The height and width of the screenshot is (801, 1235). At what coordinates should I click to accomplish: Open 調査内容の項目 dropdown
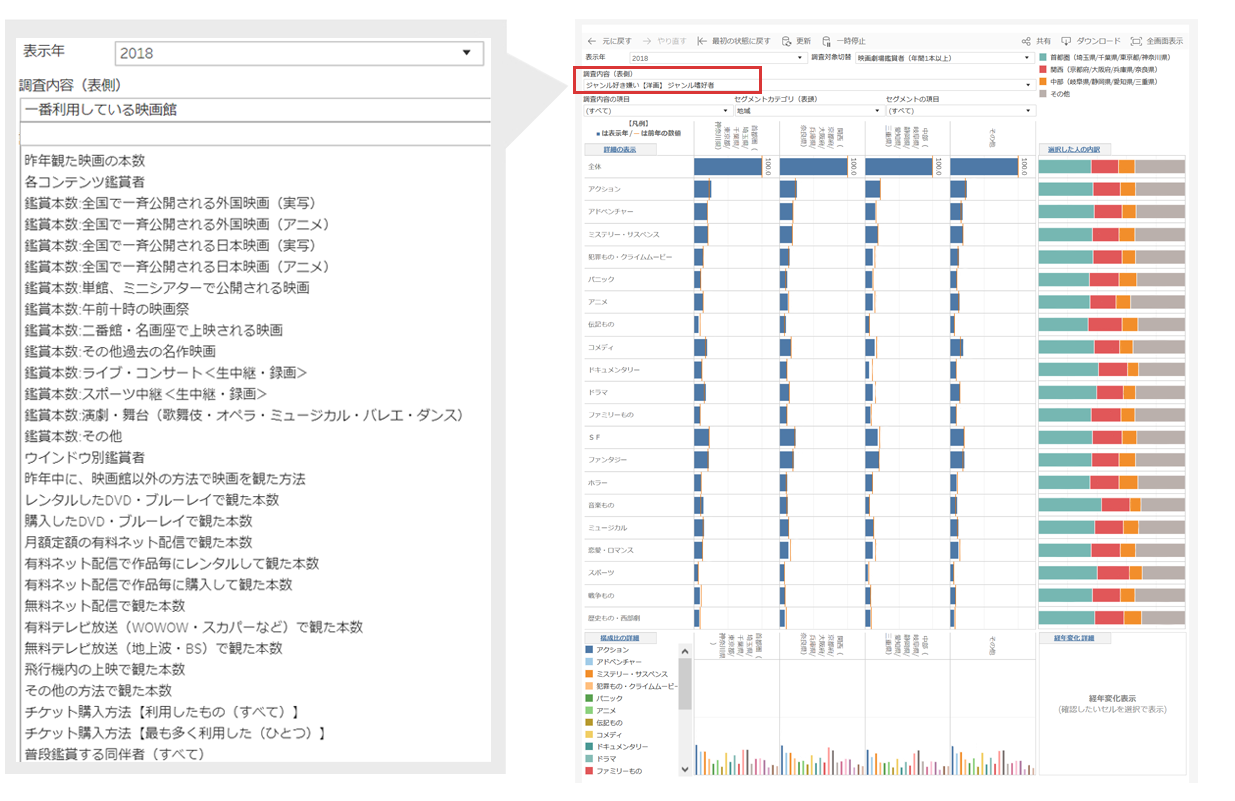coord(657,111)
